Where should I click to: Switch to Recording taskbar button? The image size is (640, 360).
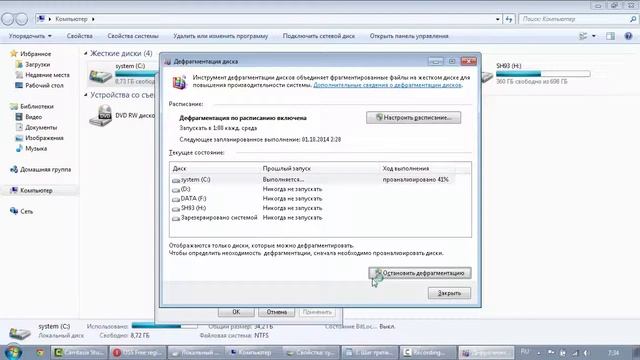pos(428,352)
